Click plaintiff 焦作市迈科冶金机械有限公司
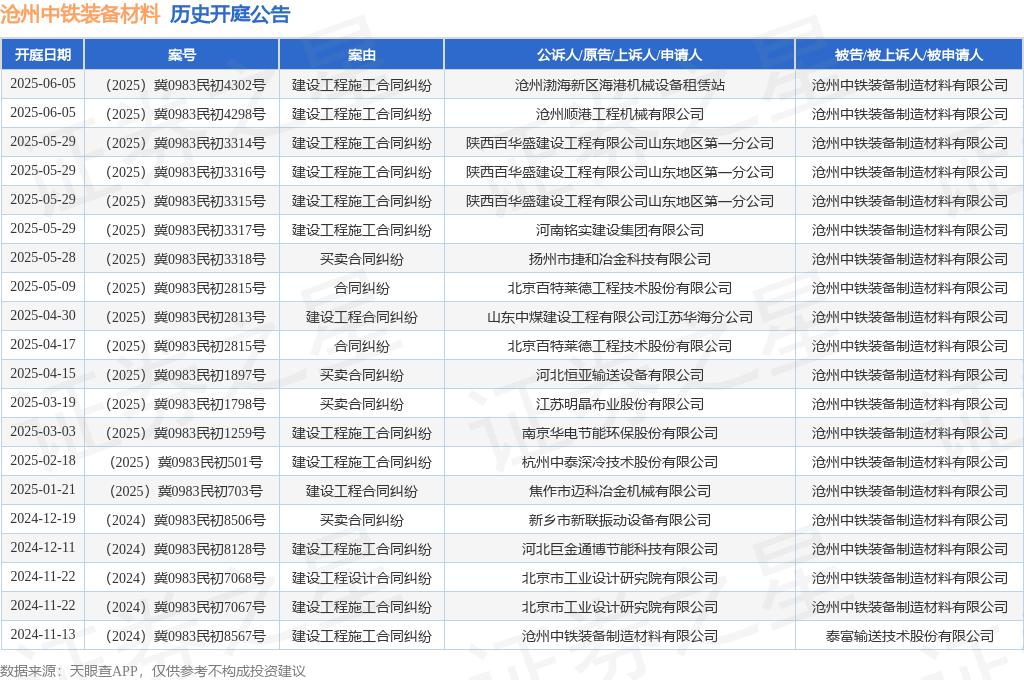This screenshot has height=680, width=1024. point(620,491)
